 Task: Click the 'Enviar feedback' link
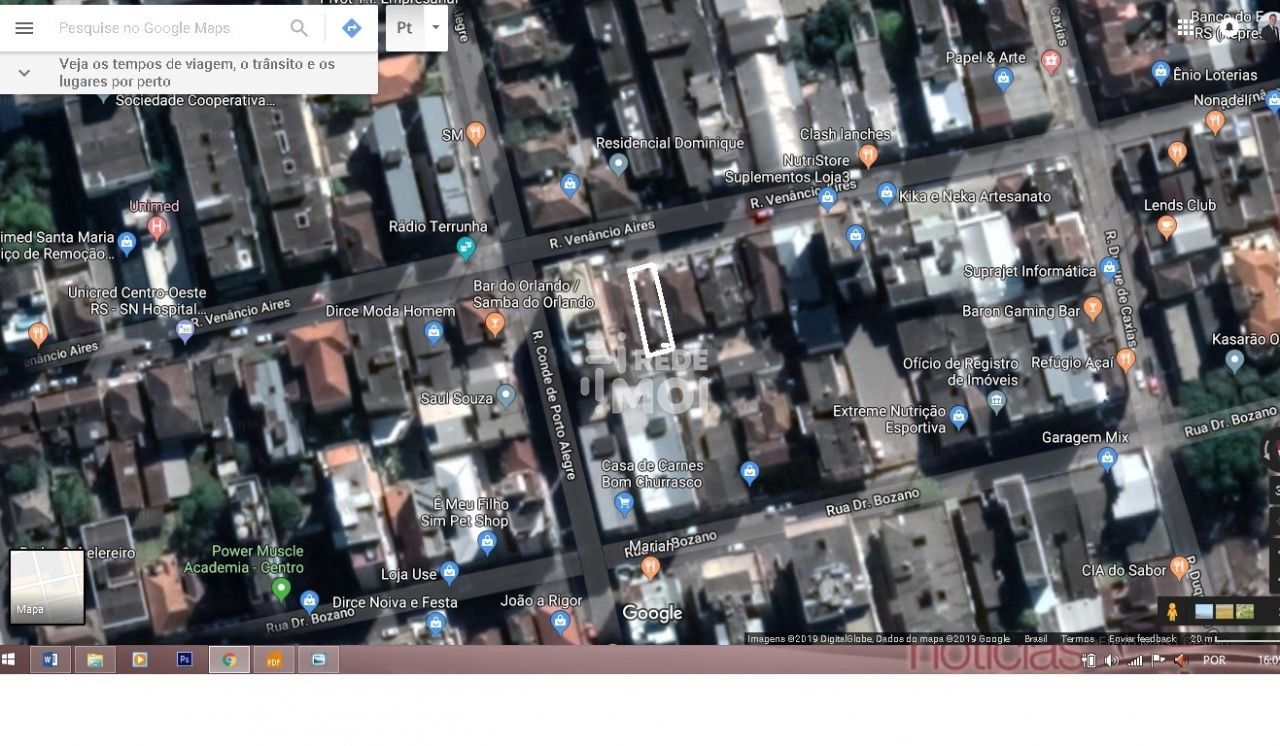point(1142,639)
